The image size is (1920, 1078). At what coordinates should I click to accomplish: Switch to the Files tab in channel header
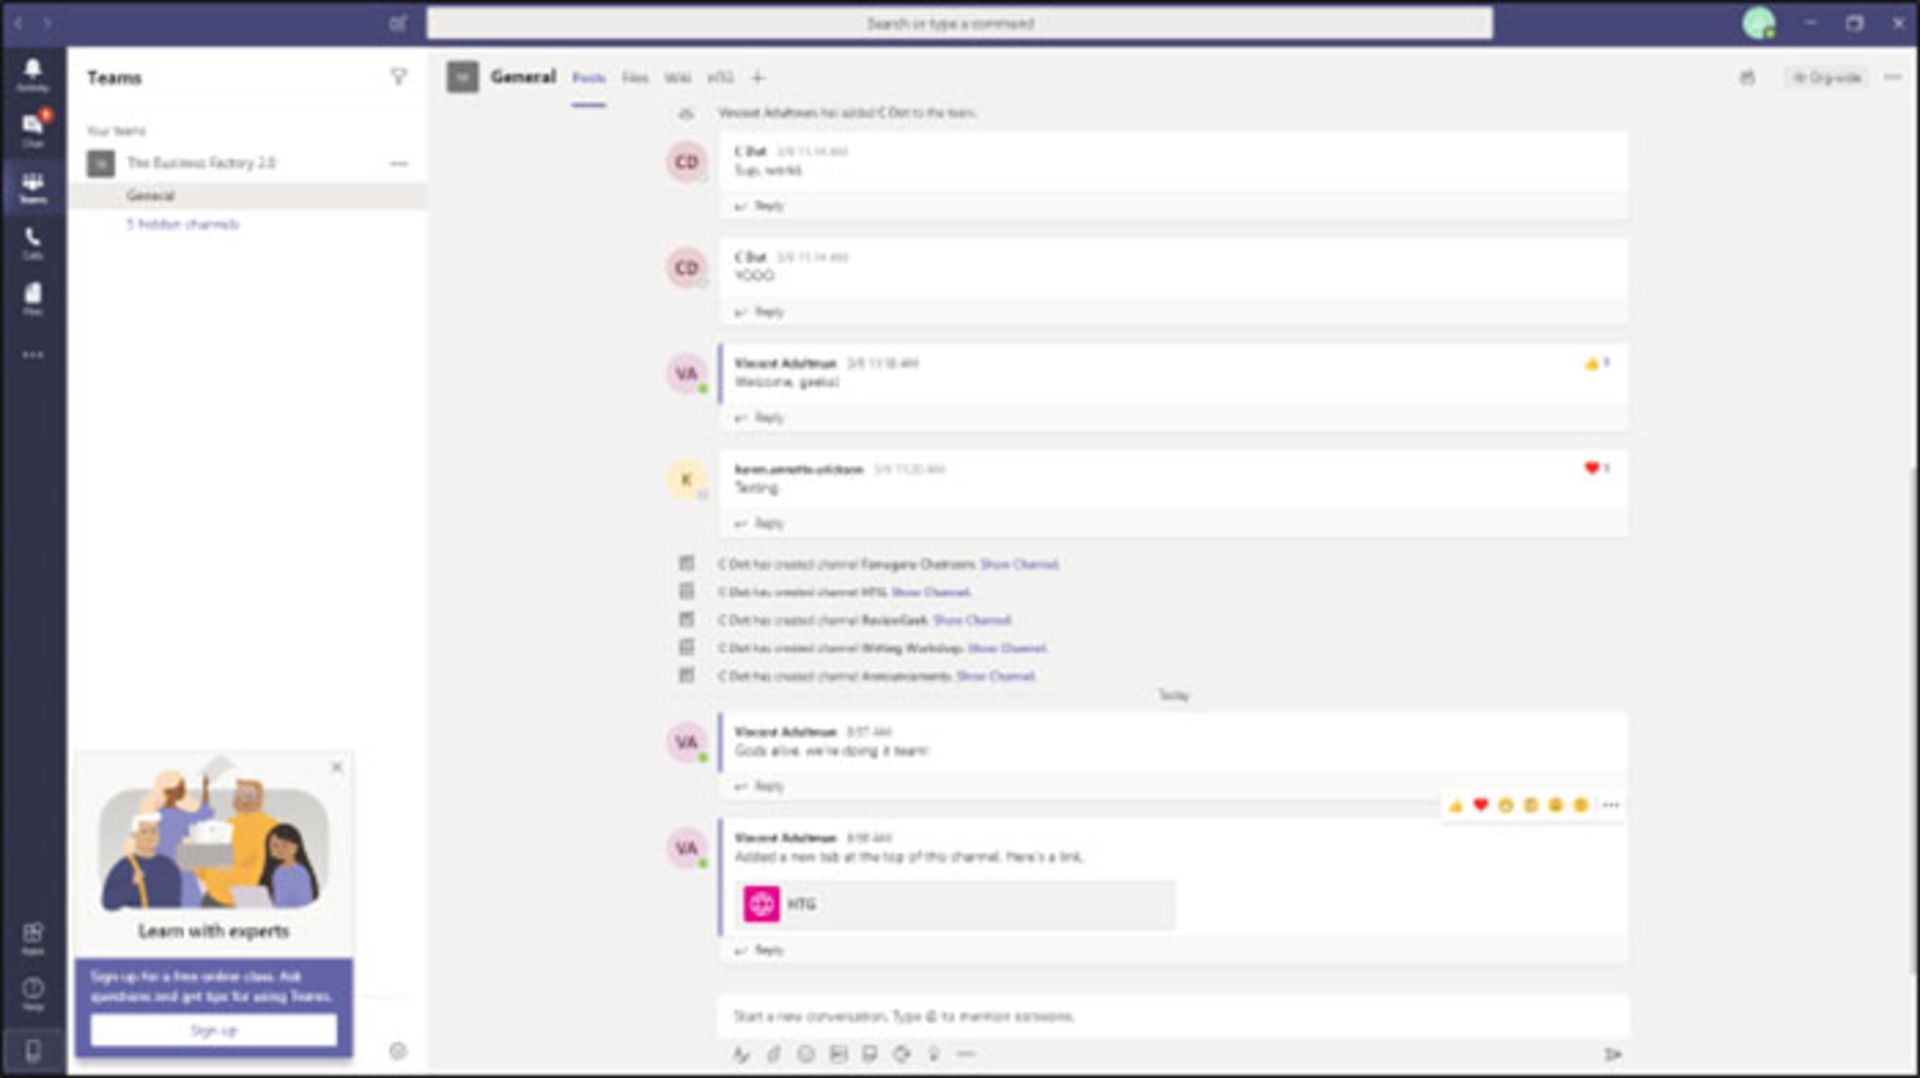pos(635,77)
